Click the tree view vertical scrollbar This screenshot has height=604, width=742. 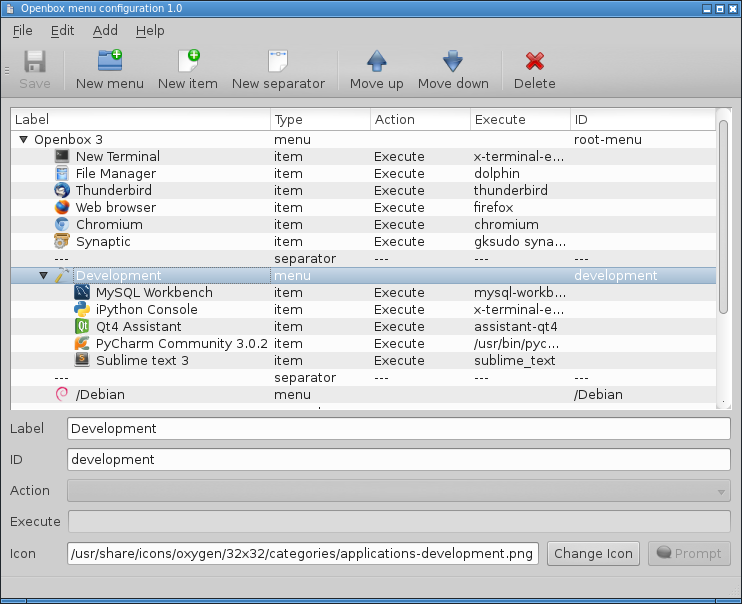(x=723, y=217)
